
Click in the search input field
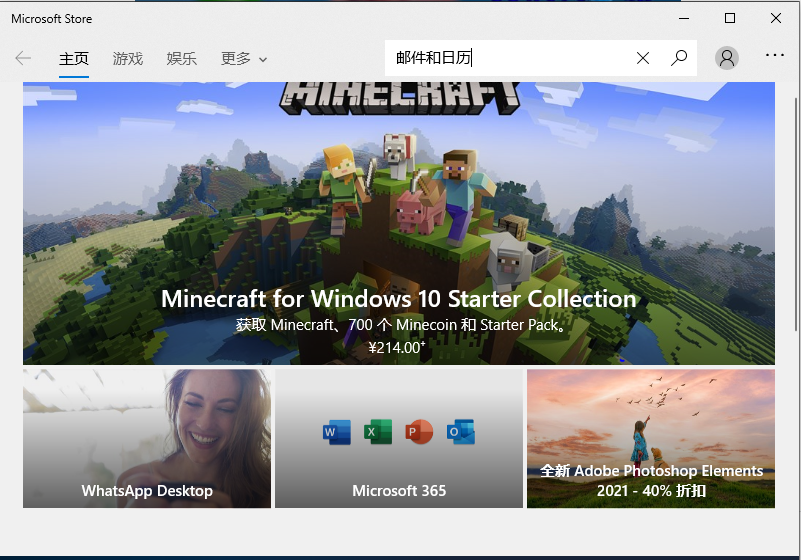click(x=510, y=58)
